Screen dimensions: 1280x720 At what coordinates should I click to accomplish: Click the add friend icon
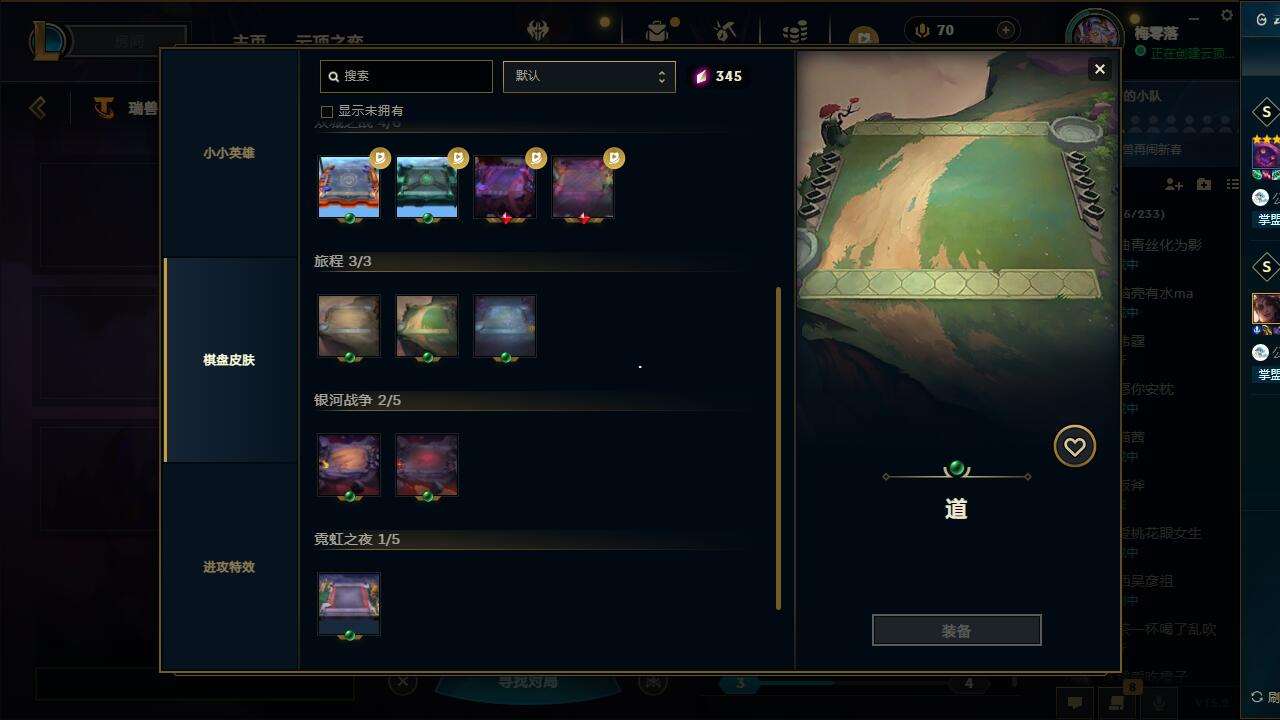click(1174, 185)
